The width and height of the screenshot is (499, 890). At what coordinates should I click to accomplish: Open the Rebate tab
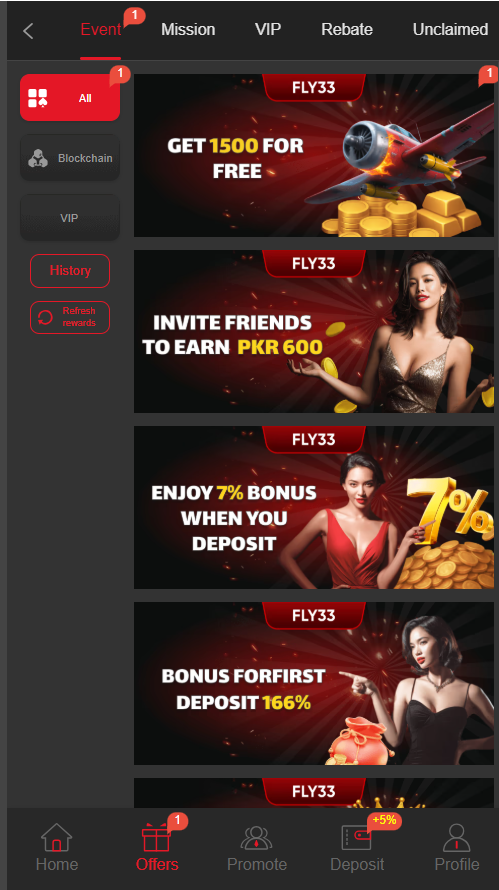tap(347, 30)
